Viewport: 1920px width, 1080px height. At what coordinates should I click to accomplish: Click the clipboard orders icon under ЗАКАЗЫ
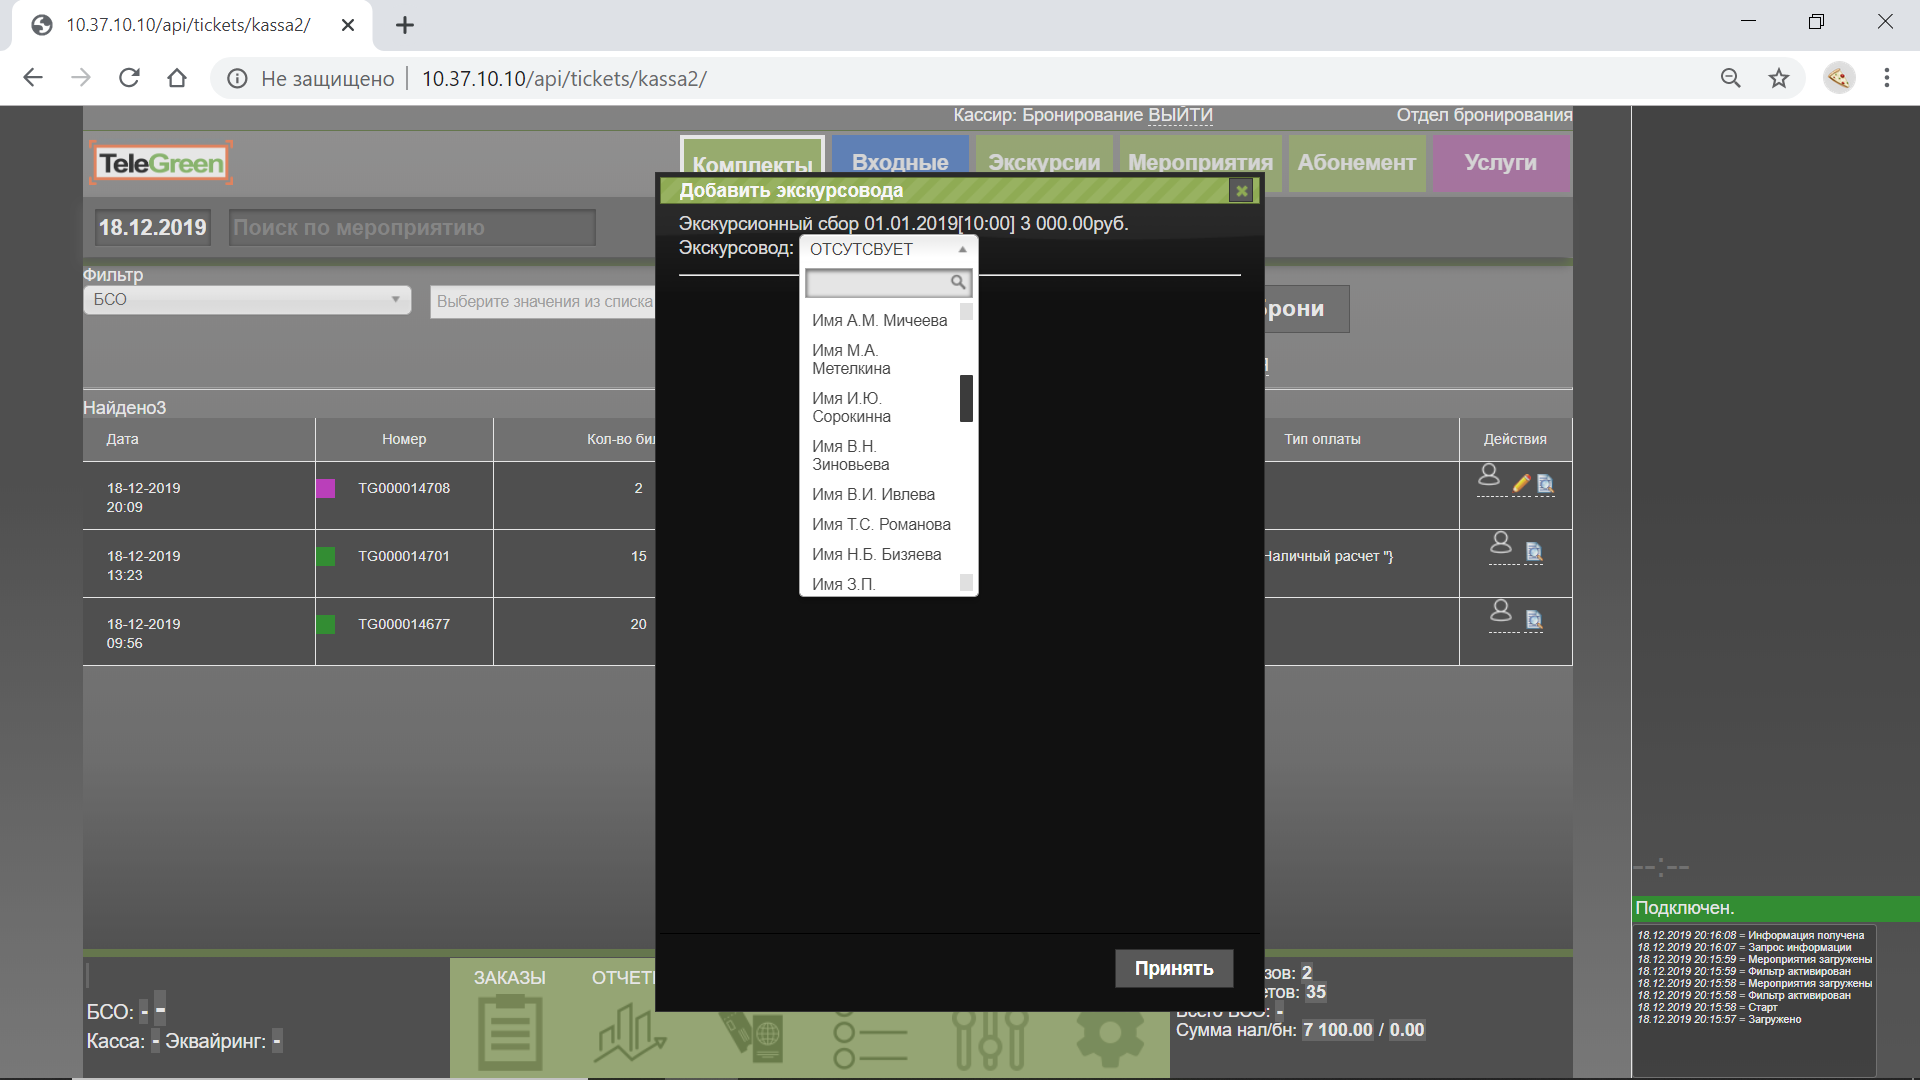[510, 1034]
